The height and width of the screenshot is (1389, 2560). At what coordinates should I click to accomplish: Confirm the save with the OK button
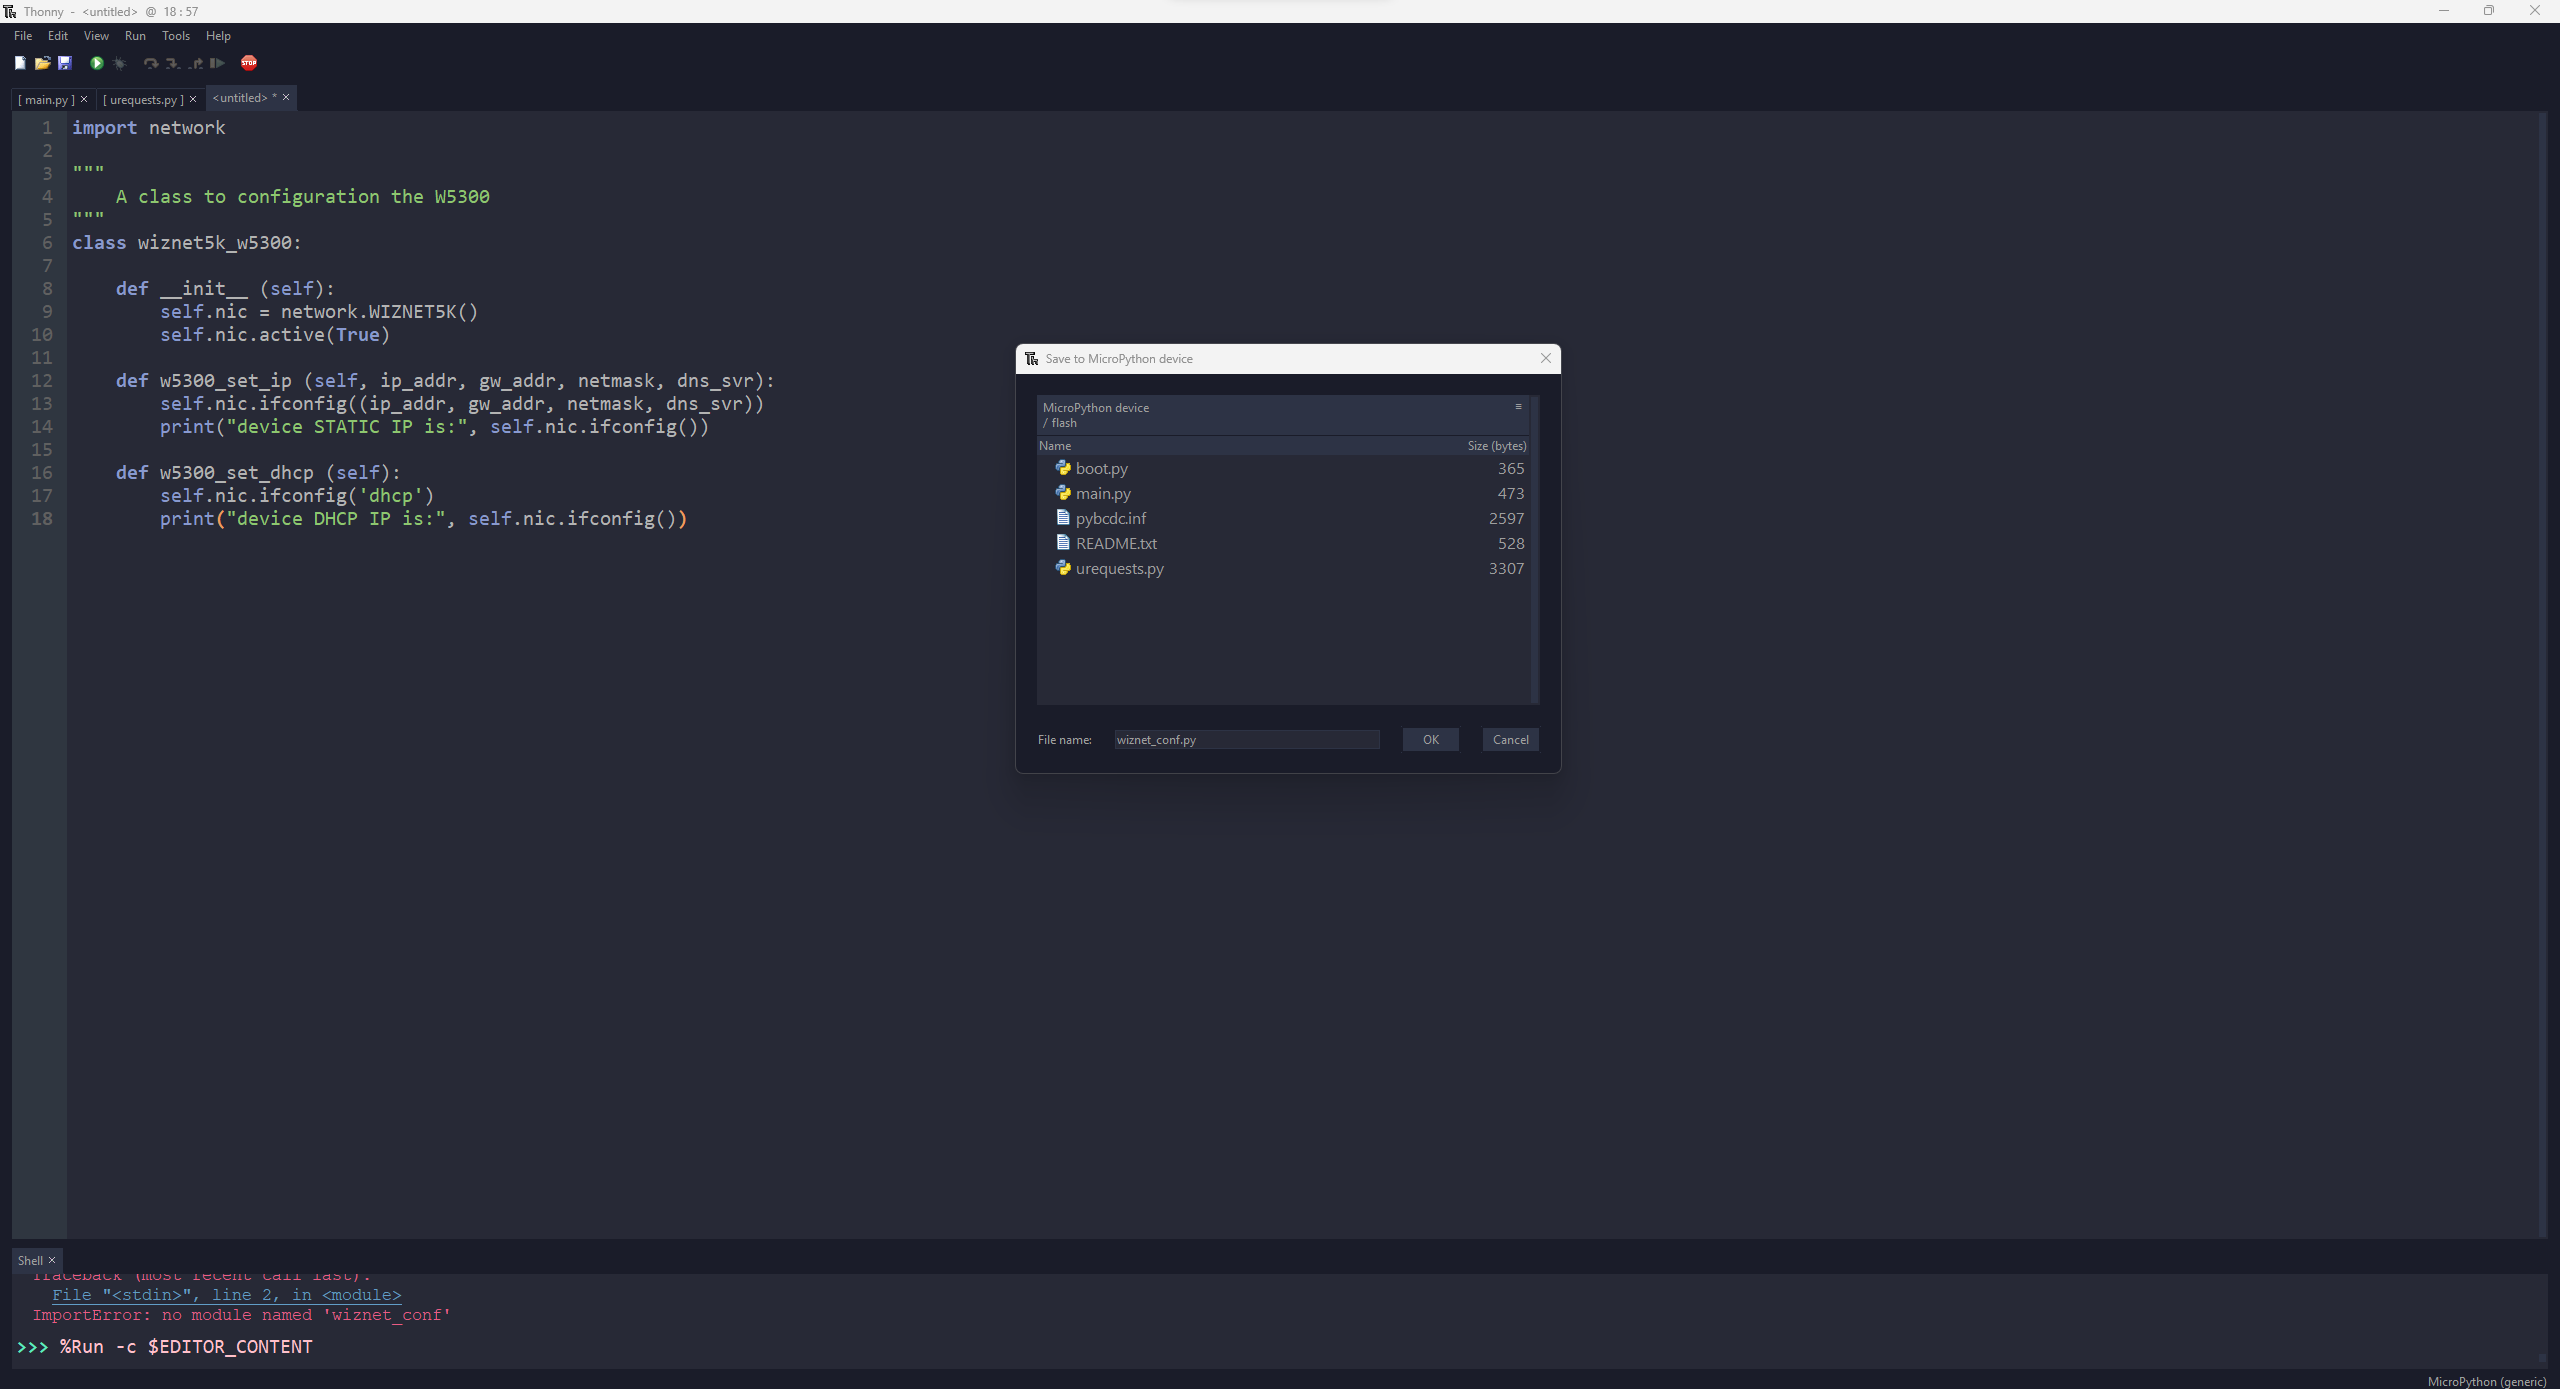point(1430,739)
